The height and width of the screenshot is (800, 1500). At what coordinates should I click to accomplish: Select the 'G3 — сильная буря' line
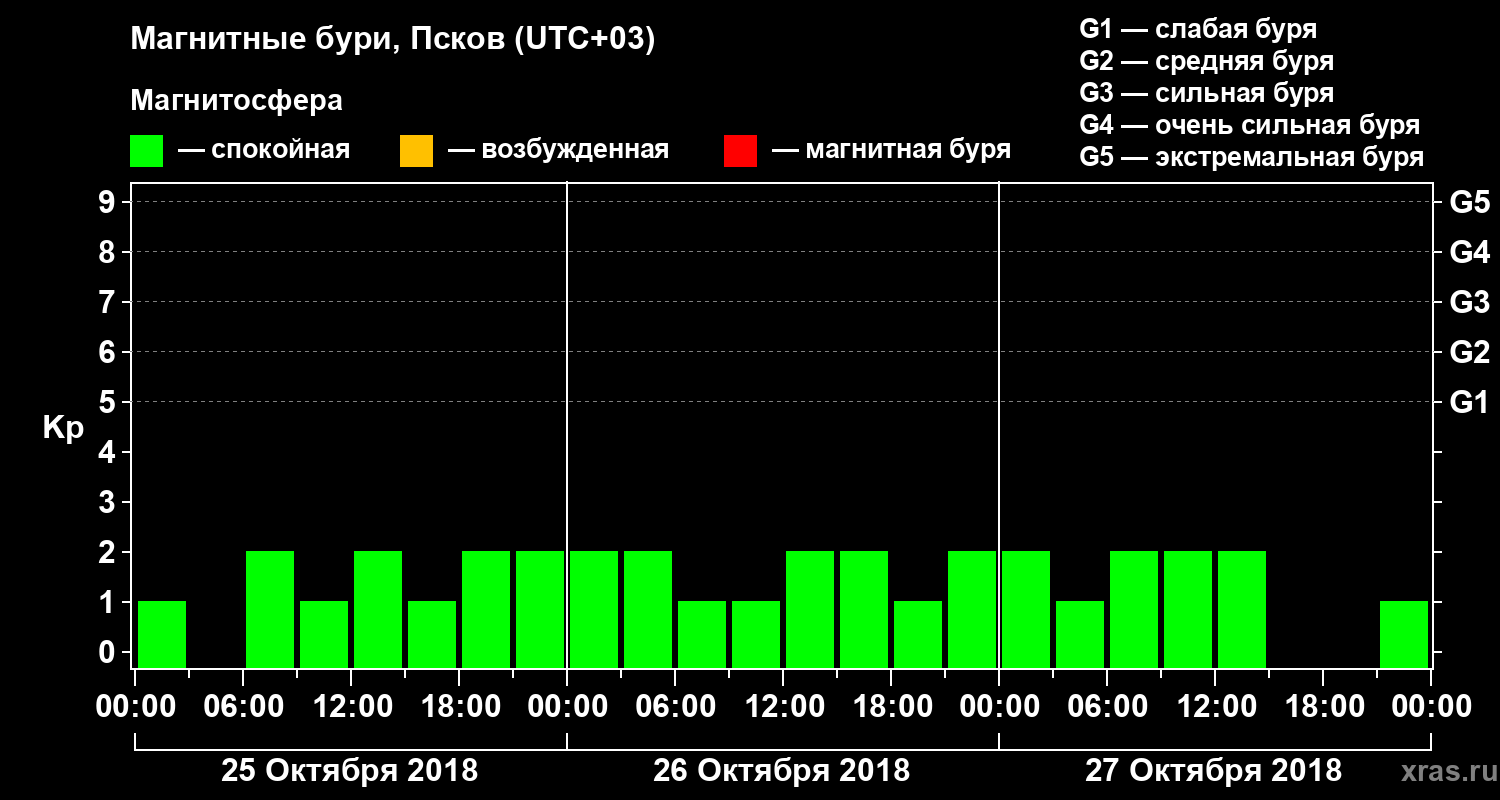1206,93
